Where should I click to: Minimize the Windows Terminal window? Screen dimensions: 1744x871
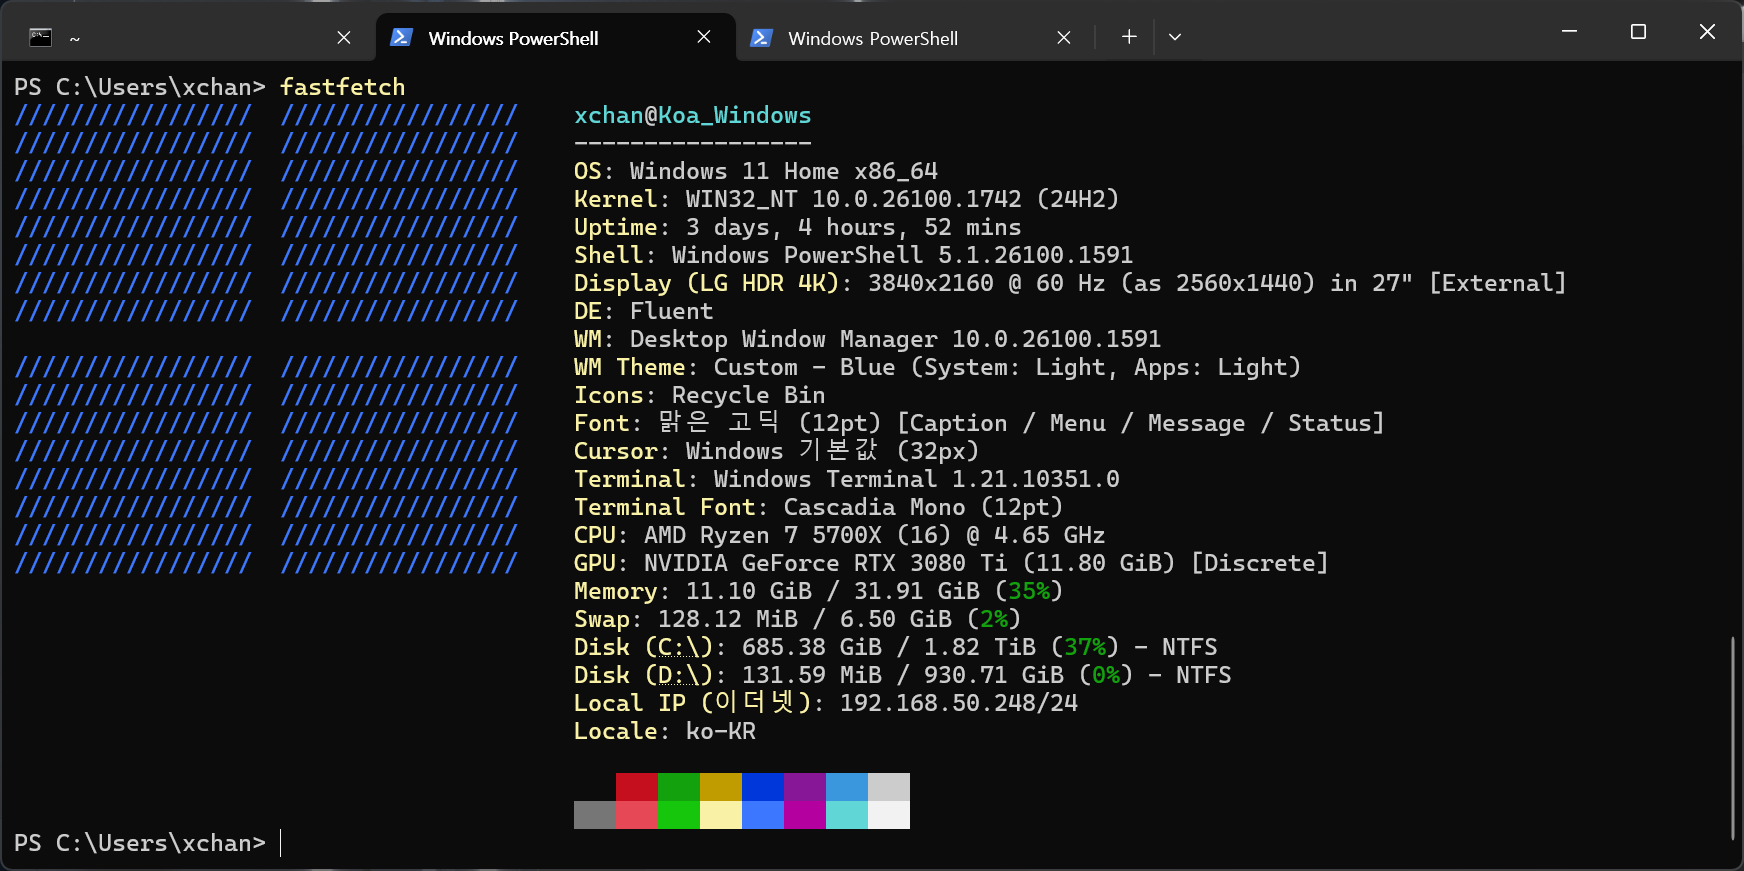(x=1569, y=32)
